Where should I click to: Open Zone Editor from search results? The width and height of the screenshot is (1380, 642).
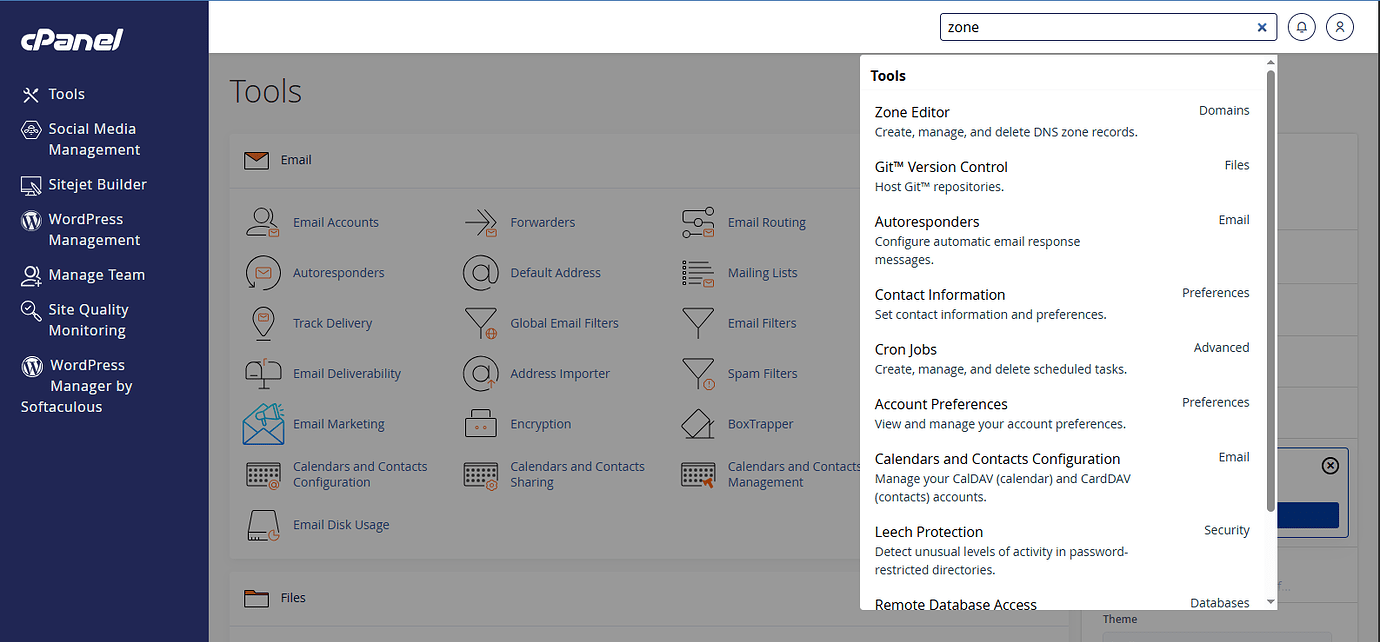click(911, 112)
